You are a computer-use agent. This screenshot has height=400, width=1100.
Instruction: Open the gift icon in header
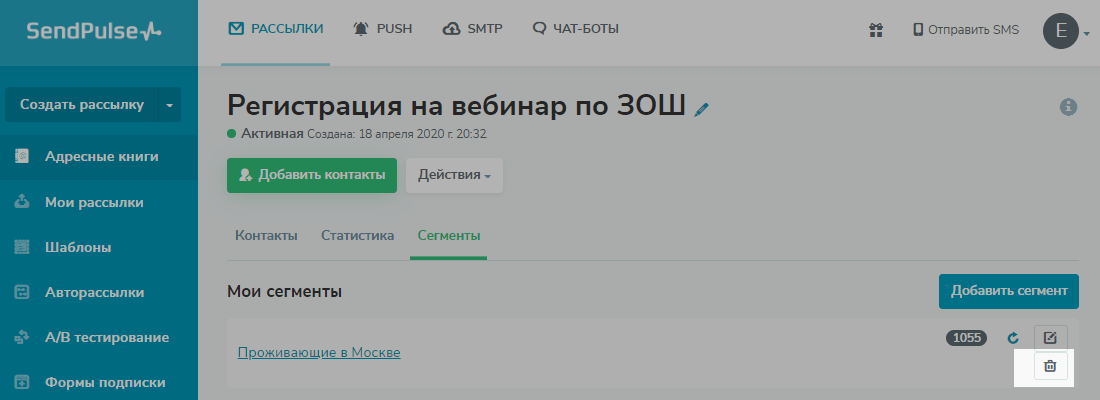(x=876, y=30)
